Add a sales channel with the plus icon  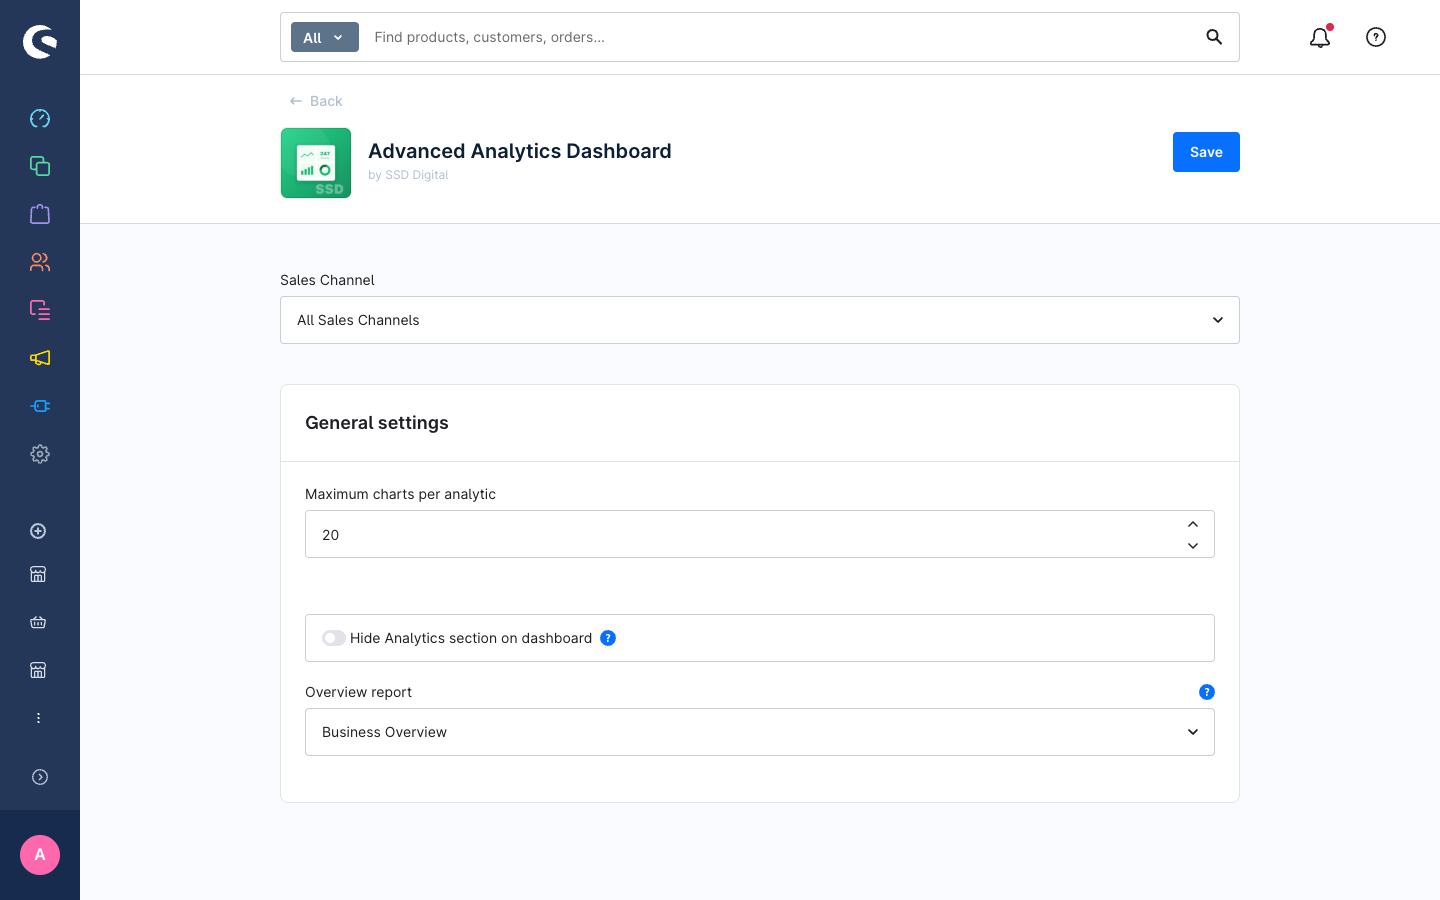click(38, 531)
